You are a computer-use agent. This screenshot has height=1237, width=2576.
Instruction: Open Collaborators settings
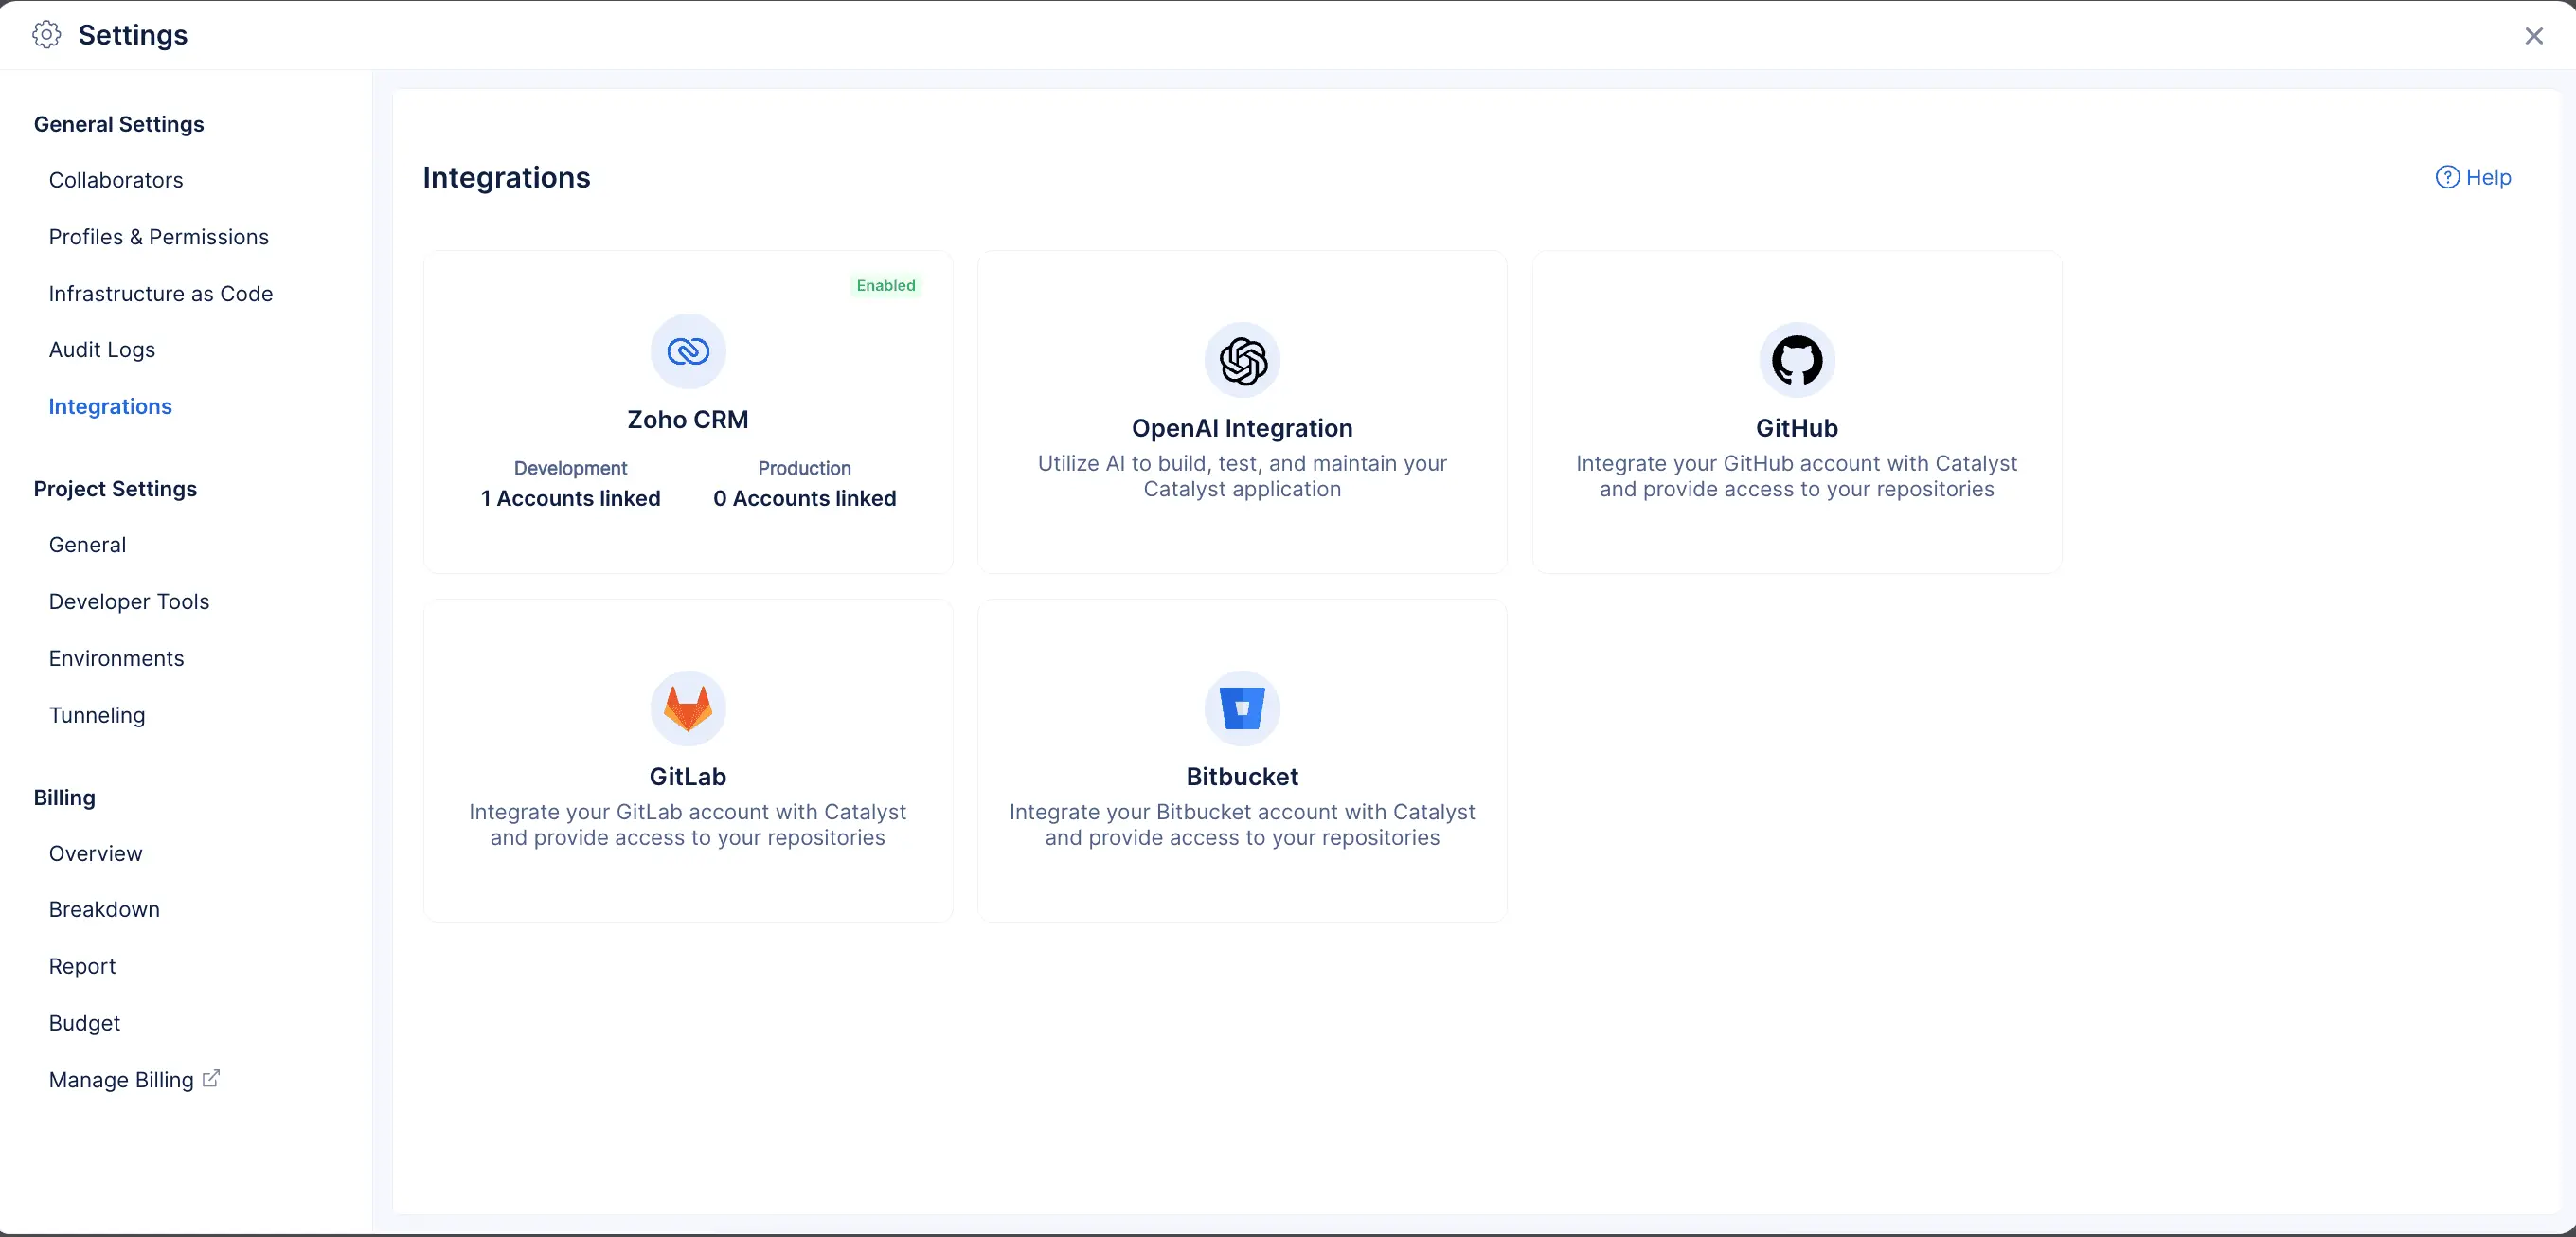[x=116, y=180]
